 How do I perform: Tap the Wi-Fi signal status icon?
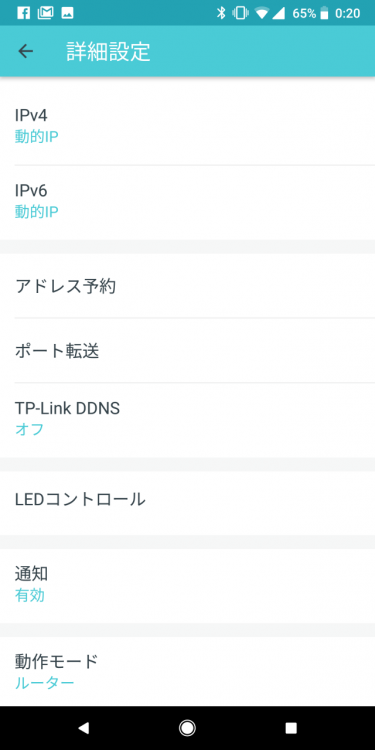(263, 13)
